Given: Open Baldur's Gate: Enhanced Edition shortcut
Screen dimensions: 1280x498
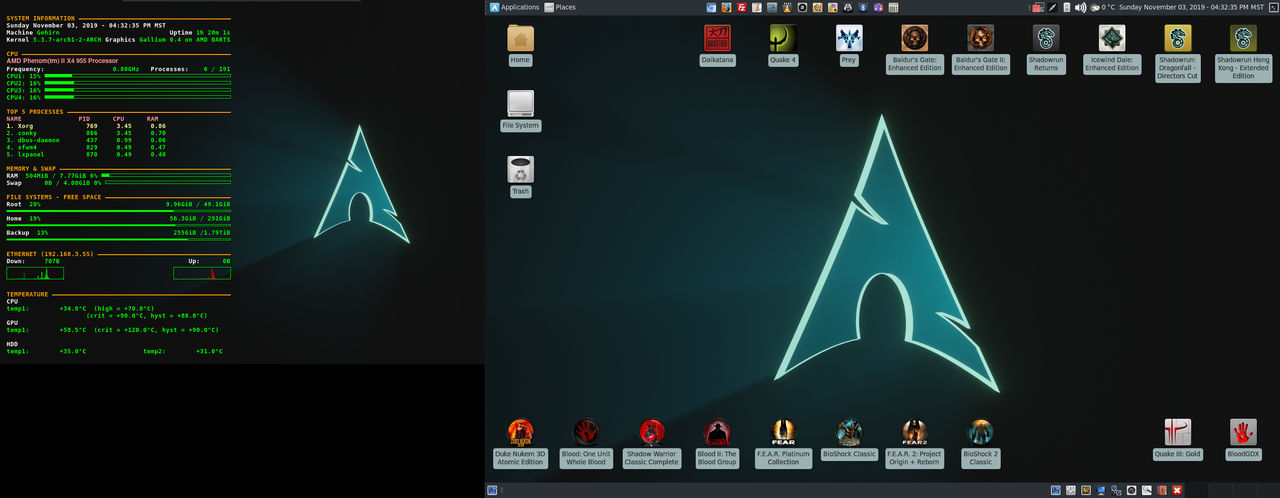Looking at the screenshot, I should point(914,38).
